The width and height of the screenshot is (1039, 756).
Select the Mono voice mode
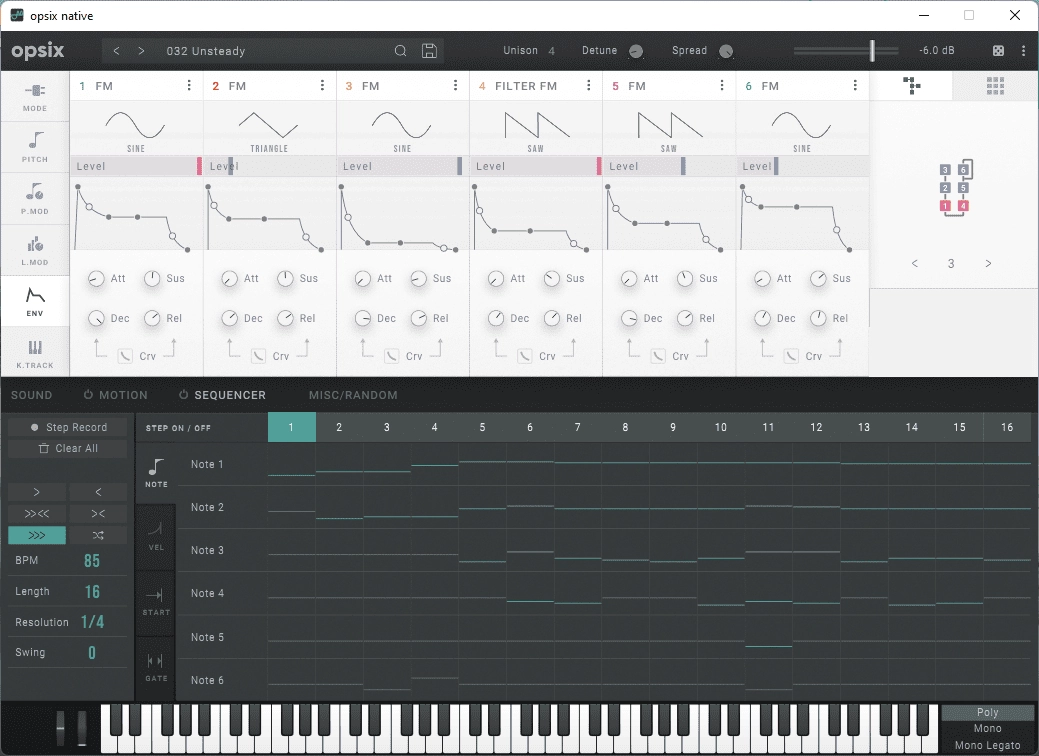point(987,728)
